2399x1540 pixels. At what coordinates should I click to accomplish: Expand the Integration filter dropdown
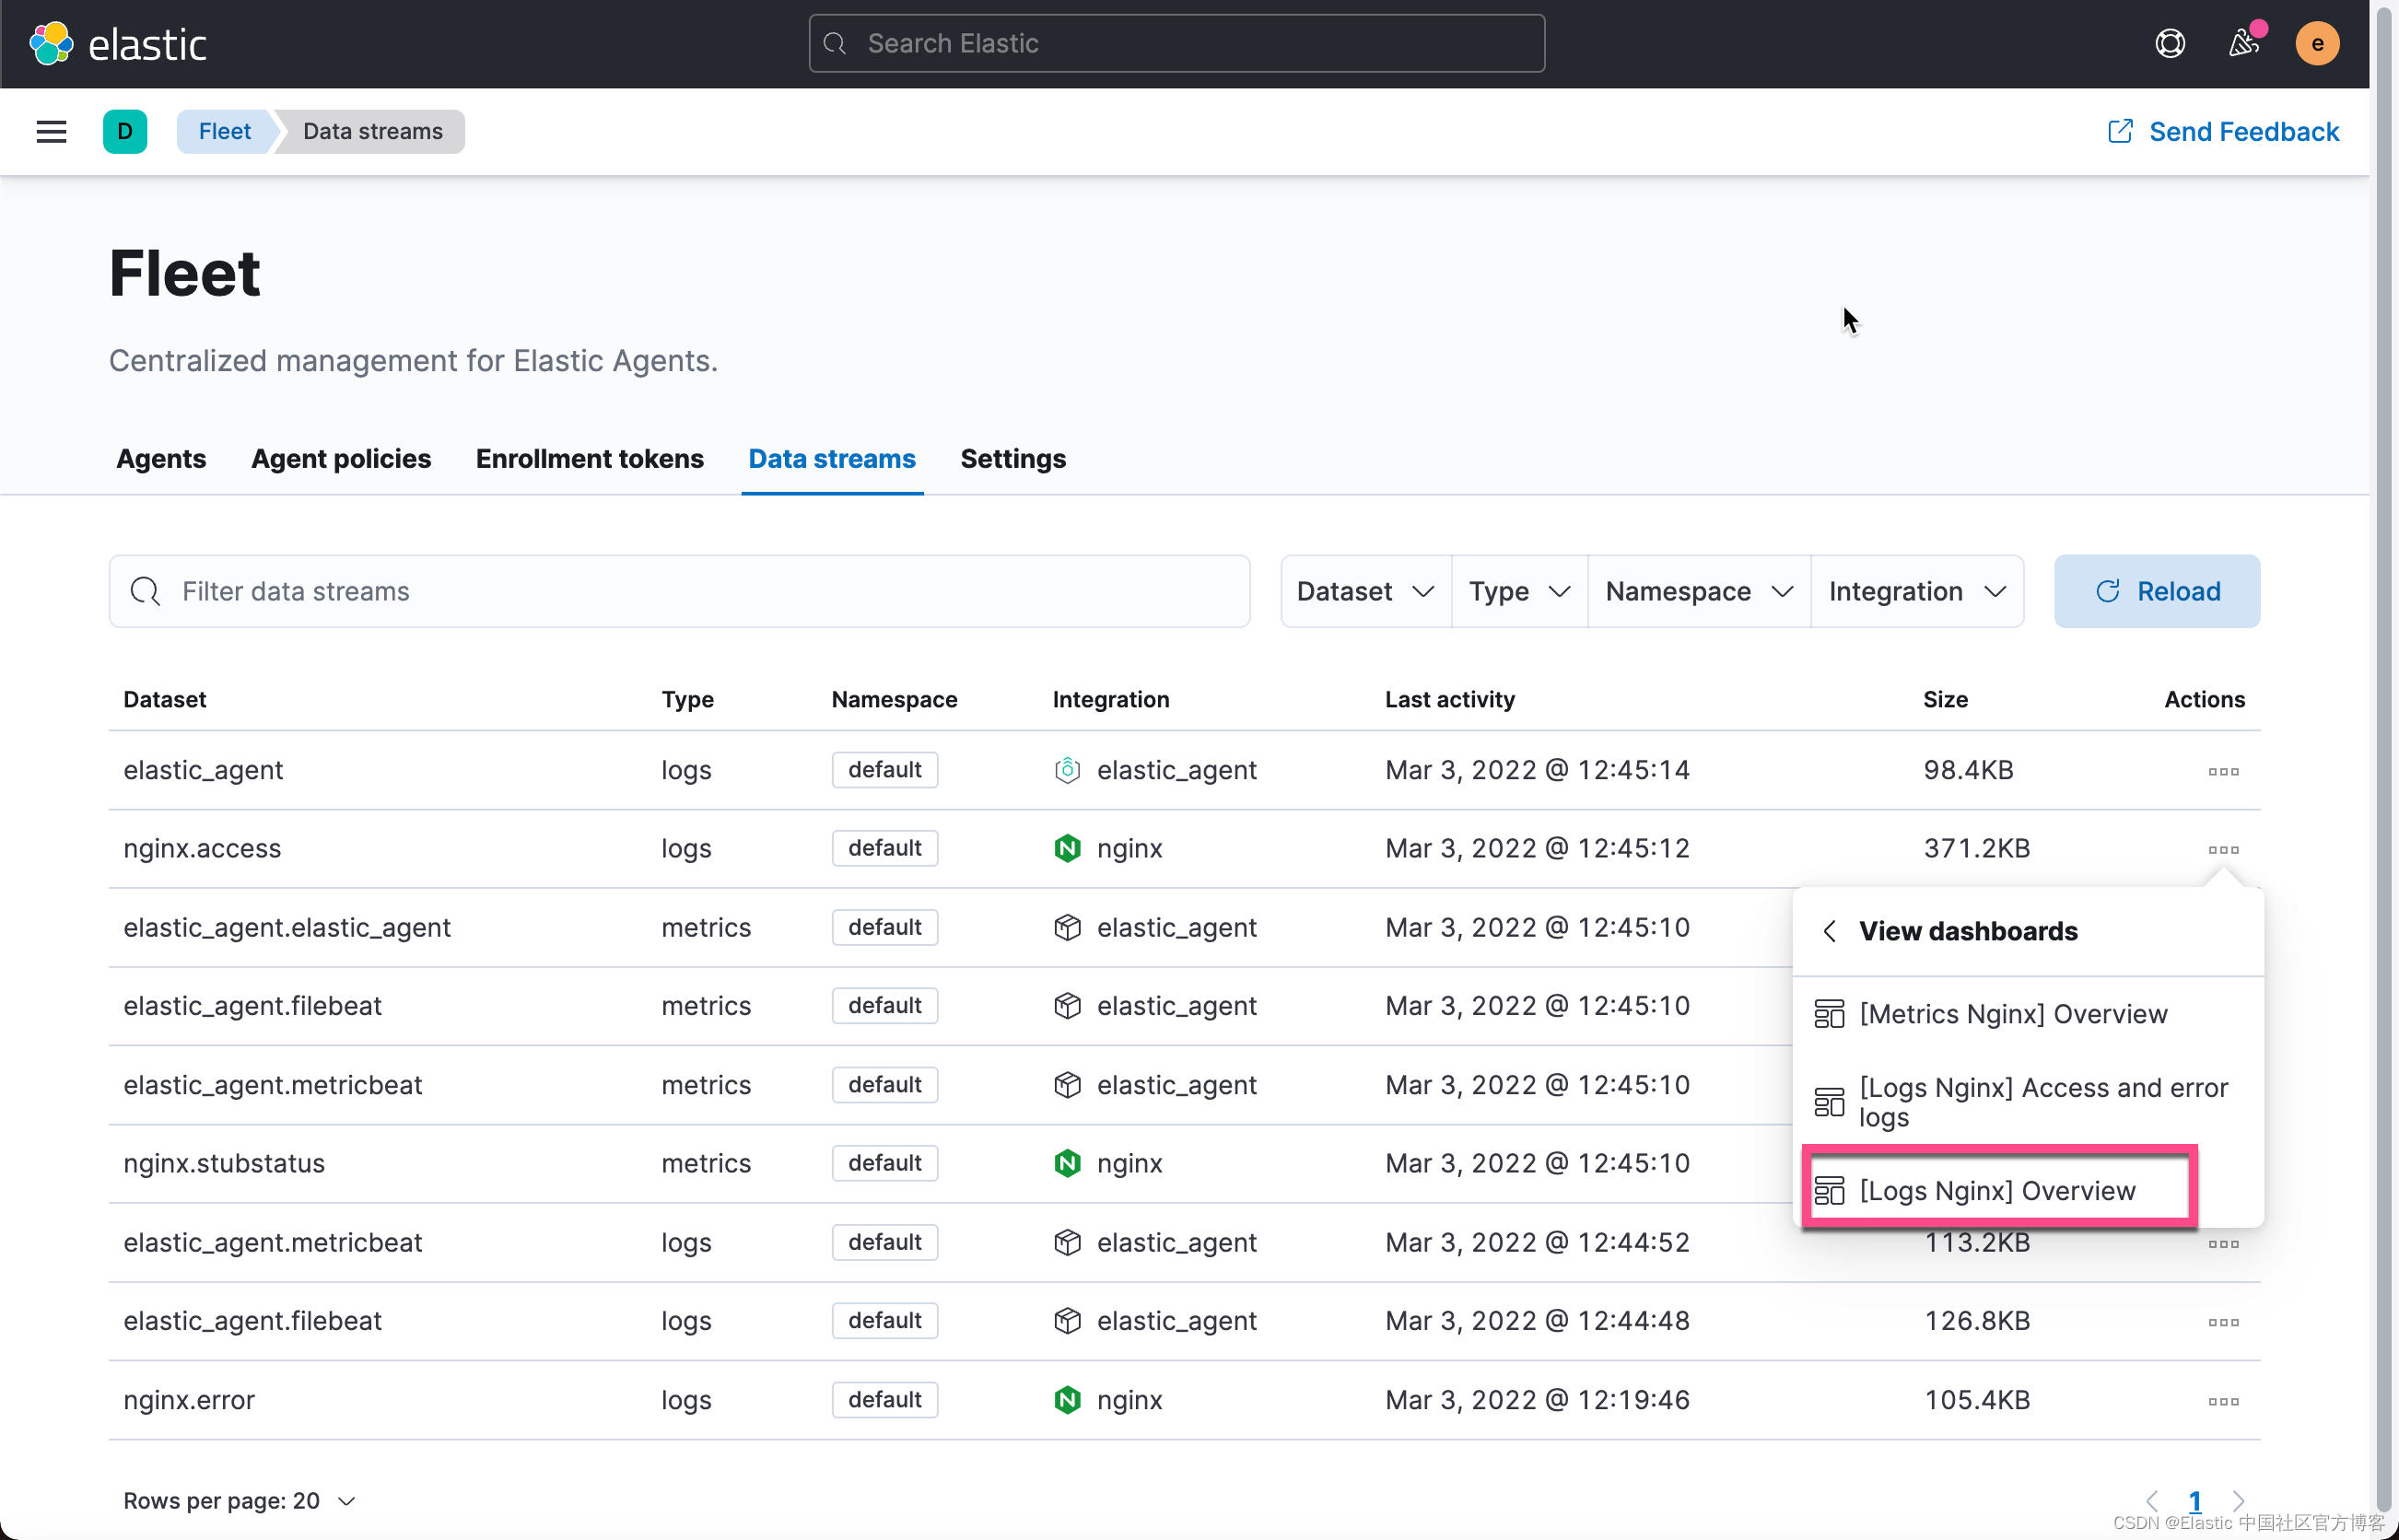pos(1916,591)
